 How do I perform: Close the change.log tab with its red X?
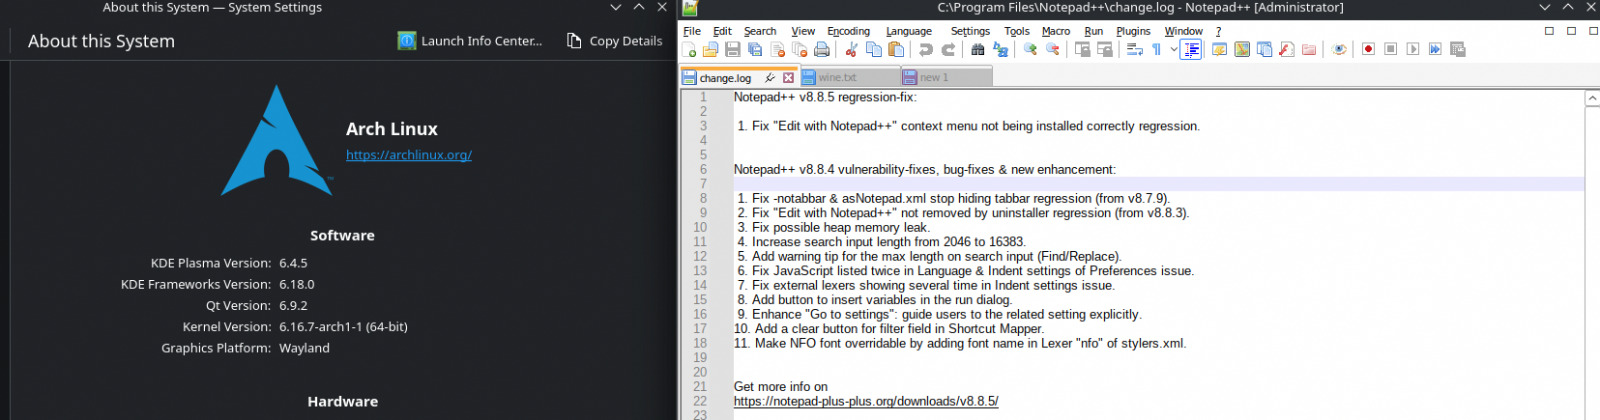tap(788, 77)
